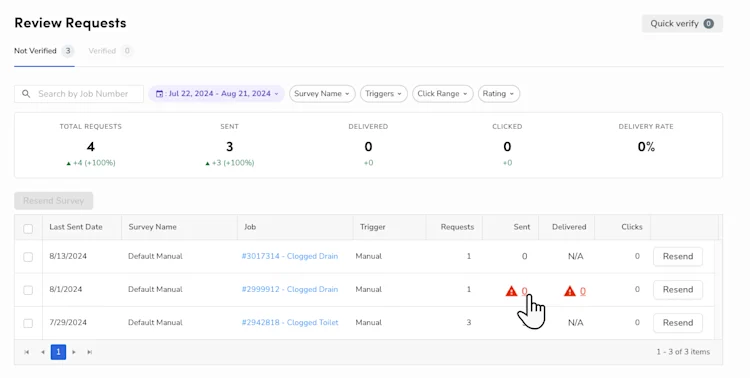Expand the Triggers filter dropdown
750x378 pixels.
(x=384, y=94)
